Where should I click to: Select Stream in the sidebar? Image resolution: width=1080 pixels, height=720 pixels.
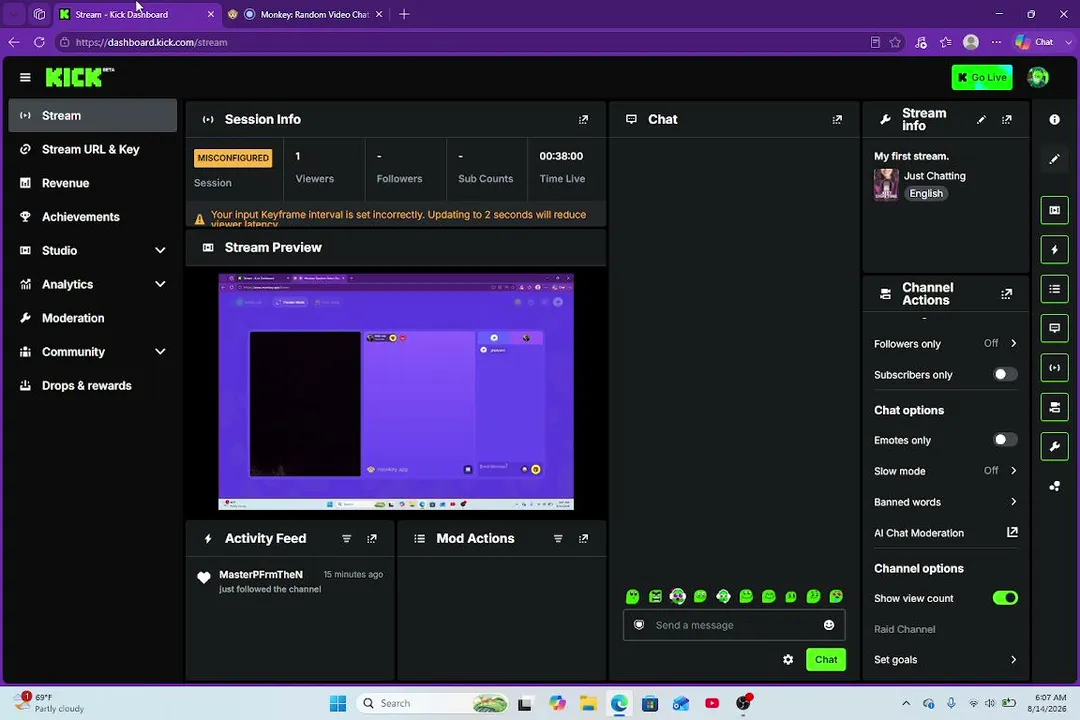click(x=92, y=115)
